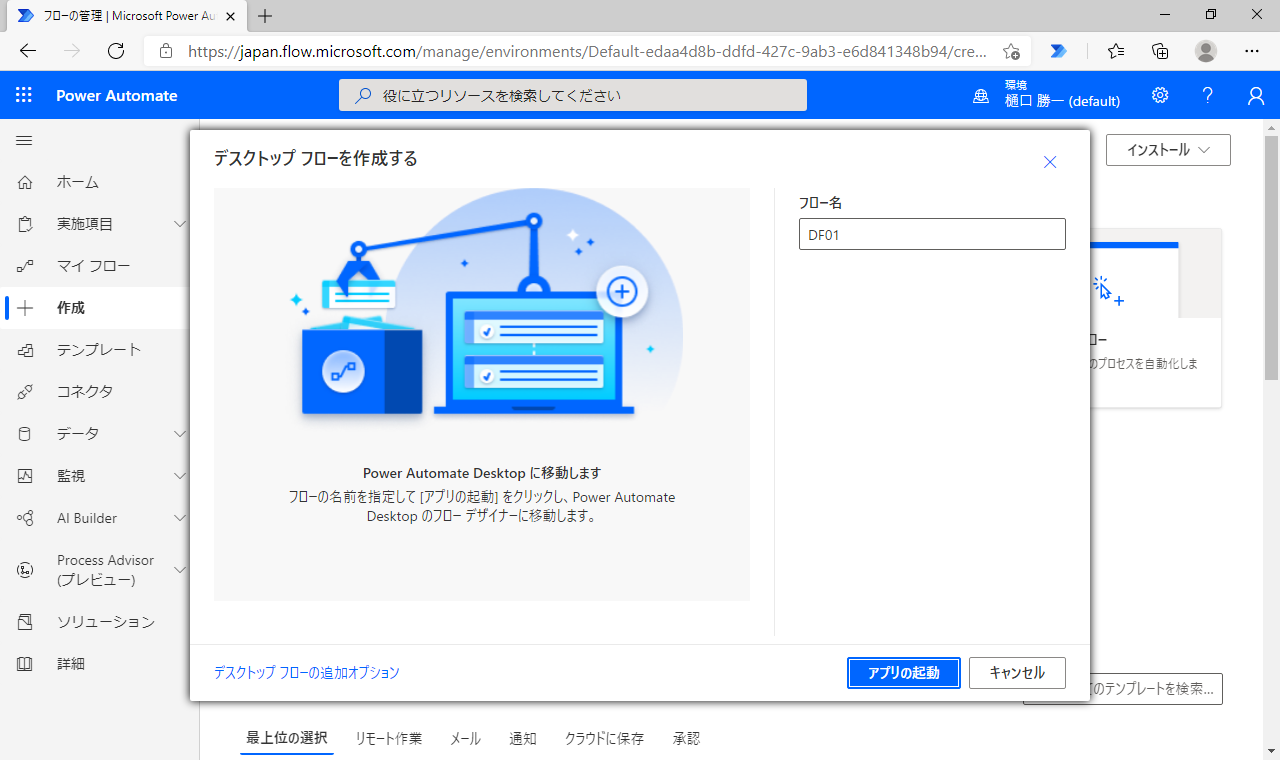The image size is (1280, 760).
Task: Open コネクタ label in sidebar
Action: point(85,392)
